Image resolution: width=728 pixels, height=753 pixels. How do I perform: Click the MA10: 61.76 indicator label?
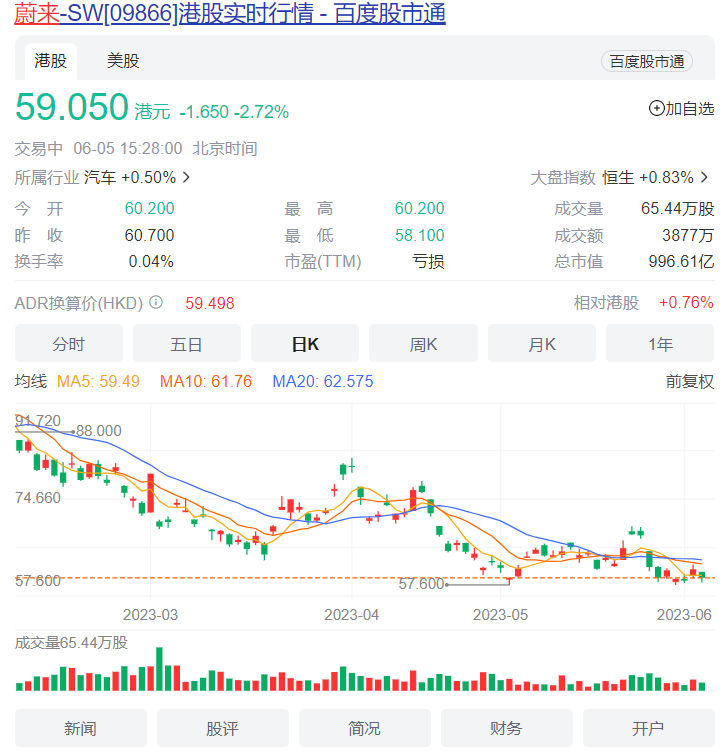206,382
